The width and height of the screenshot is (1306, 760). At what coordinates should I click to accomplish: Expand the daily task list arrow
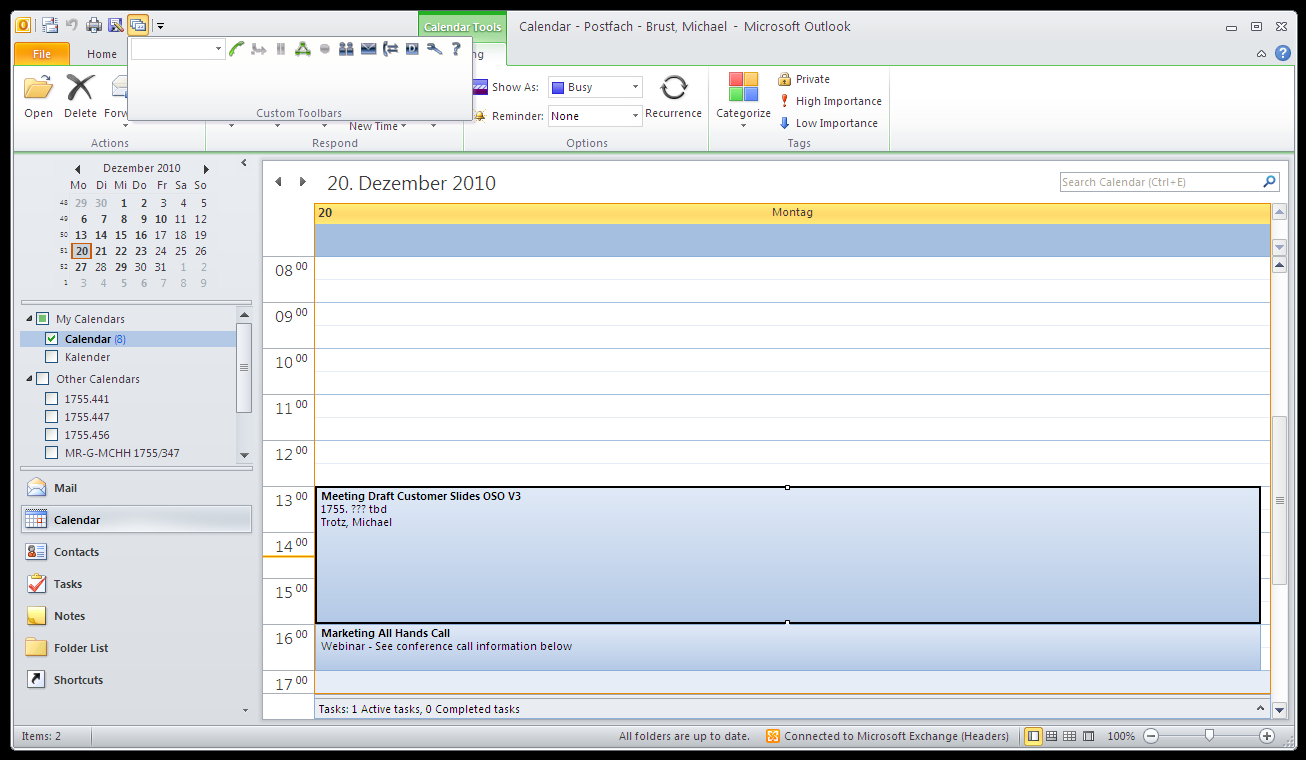(x=1262, y=708)
